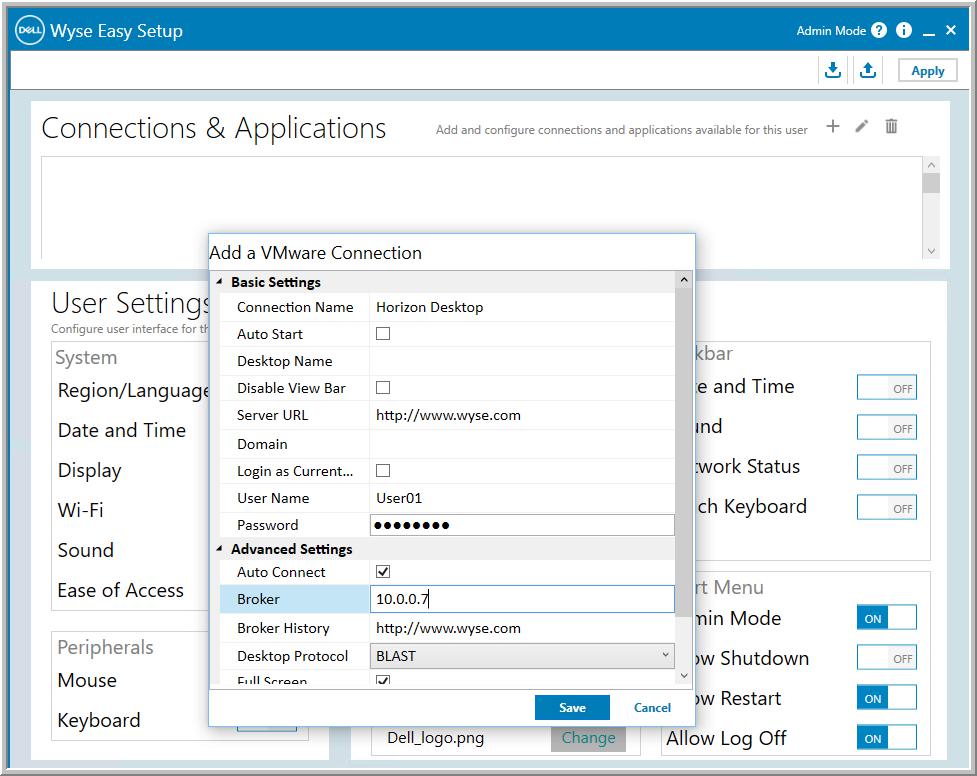Tick the Disable View Bar checkbox
The width and height of the screenshot is (977, 776).
[383, 388]
